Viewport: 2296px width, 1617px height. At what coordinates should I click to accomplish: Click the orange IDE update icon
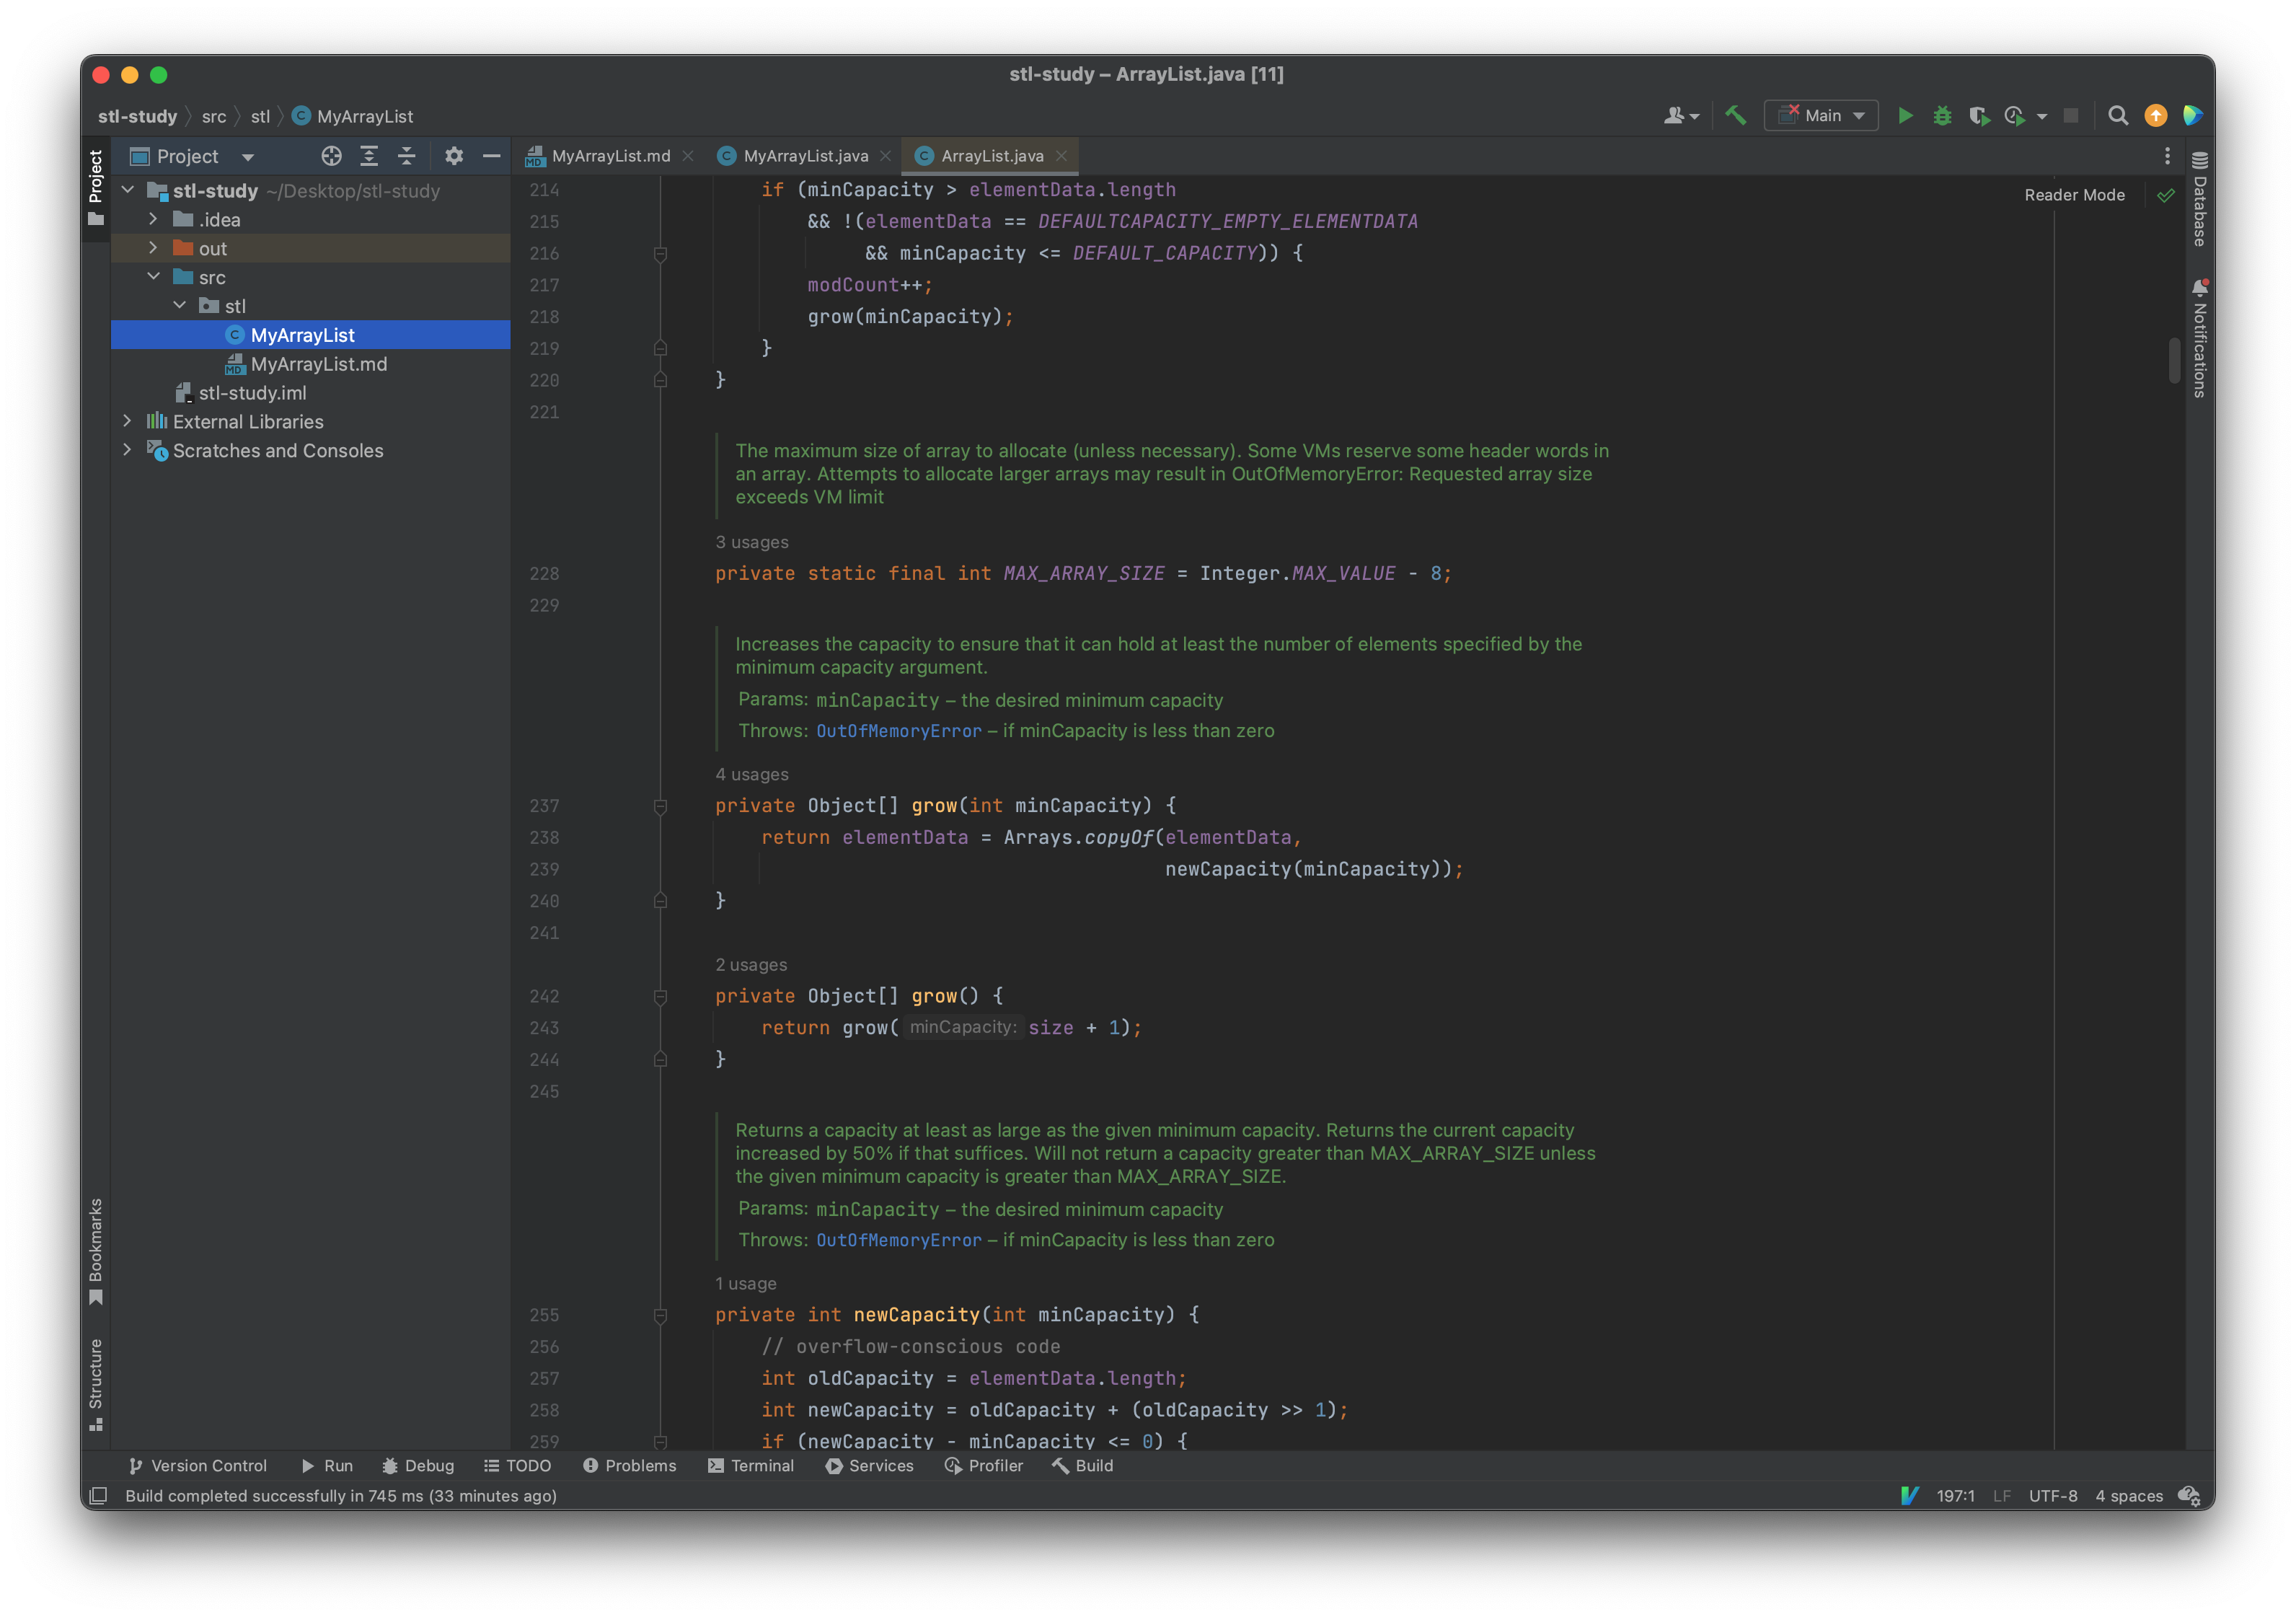(2156, 116)
